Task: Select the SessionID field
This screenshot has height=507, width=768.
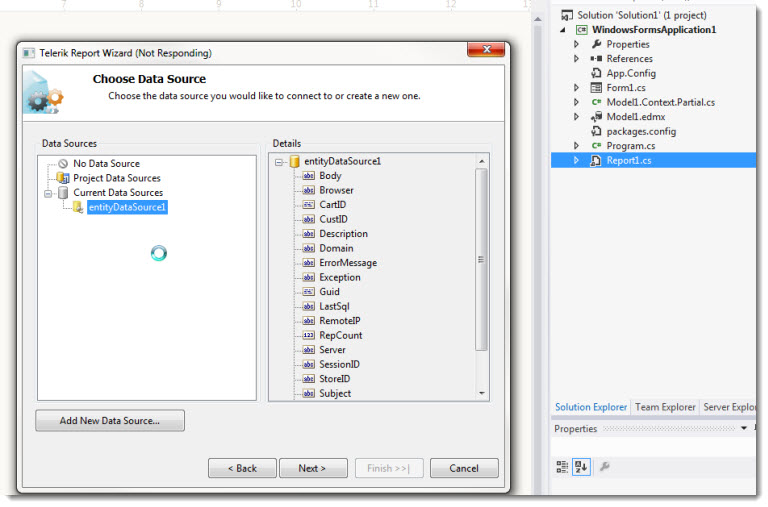Action: pyautogui.click(x=339, y=364)
